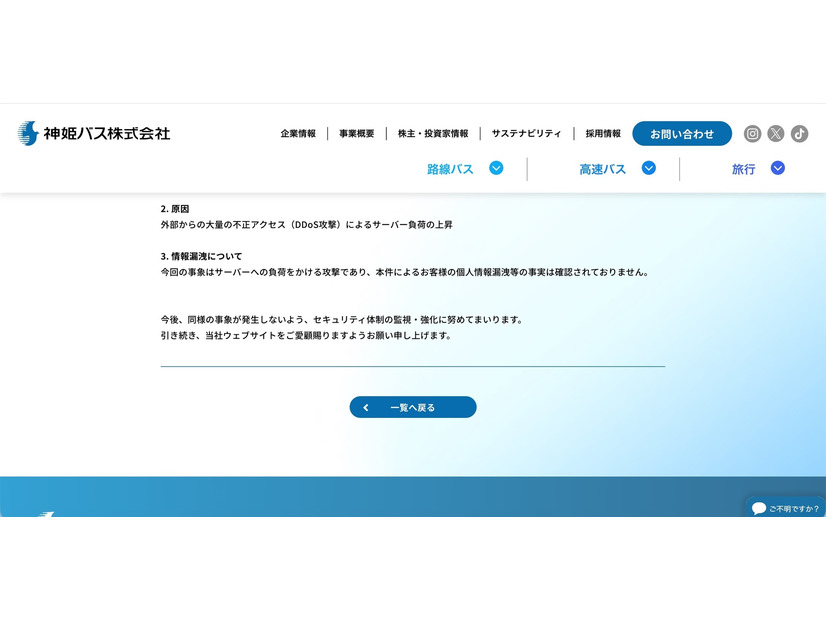Click the sentence starting 今回の事象はサーバー
The width and height of the screenshot is (826, 620).
[405, 272]
